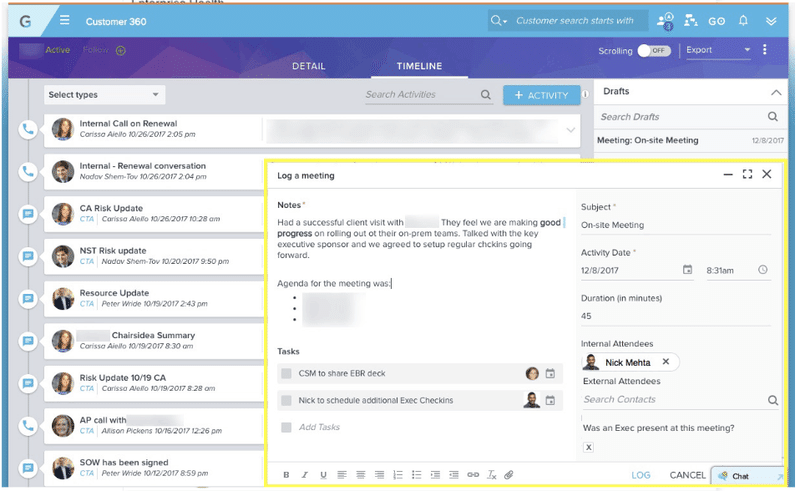Open the Internal Call on Renewal activity
800x491 pixels.
(128, 124)
